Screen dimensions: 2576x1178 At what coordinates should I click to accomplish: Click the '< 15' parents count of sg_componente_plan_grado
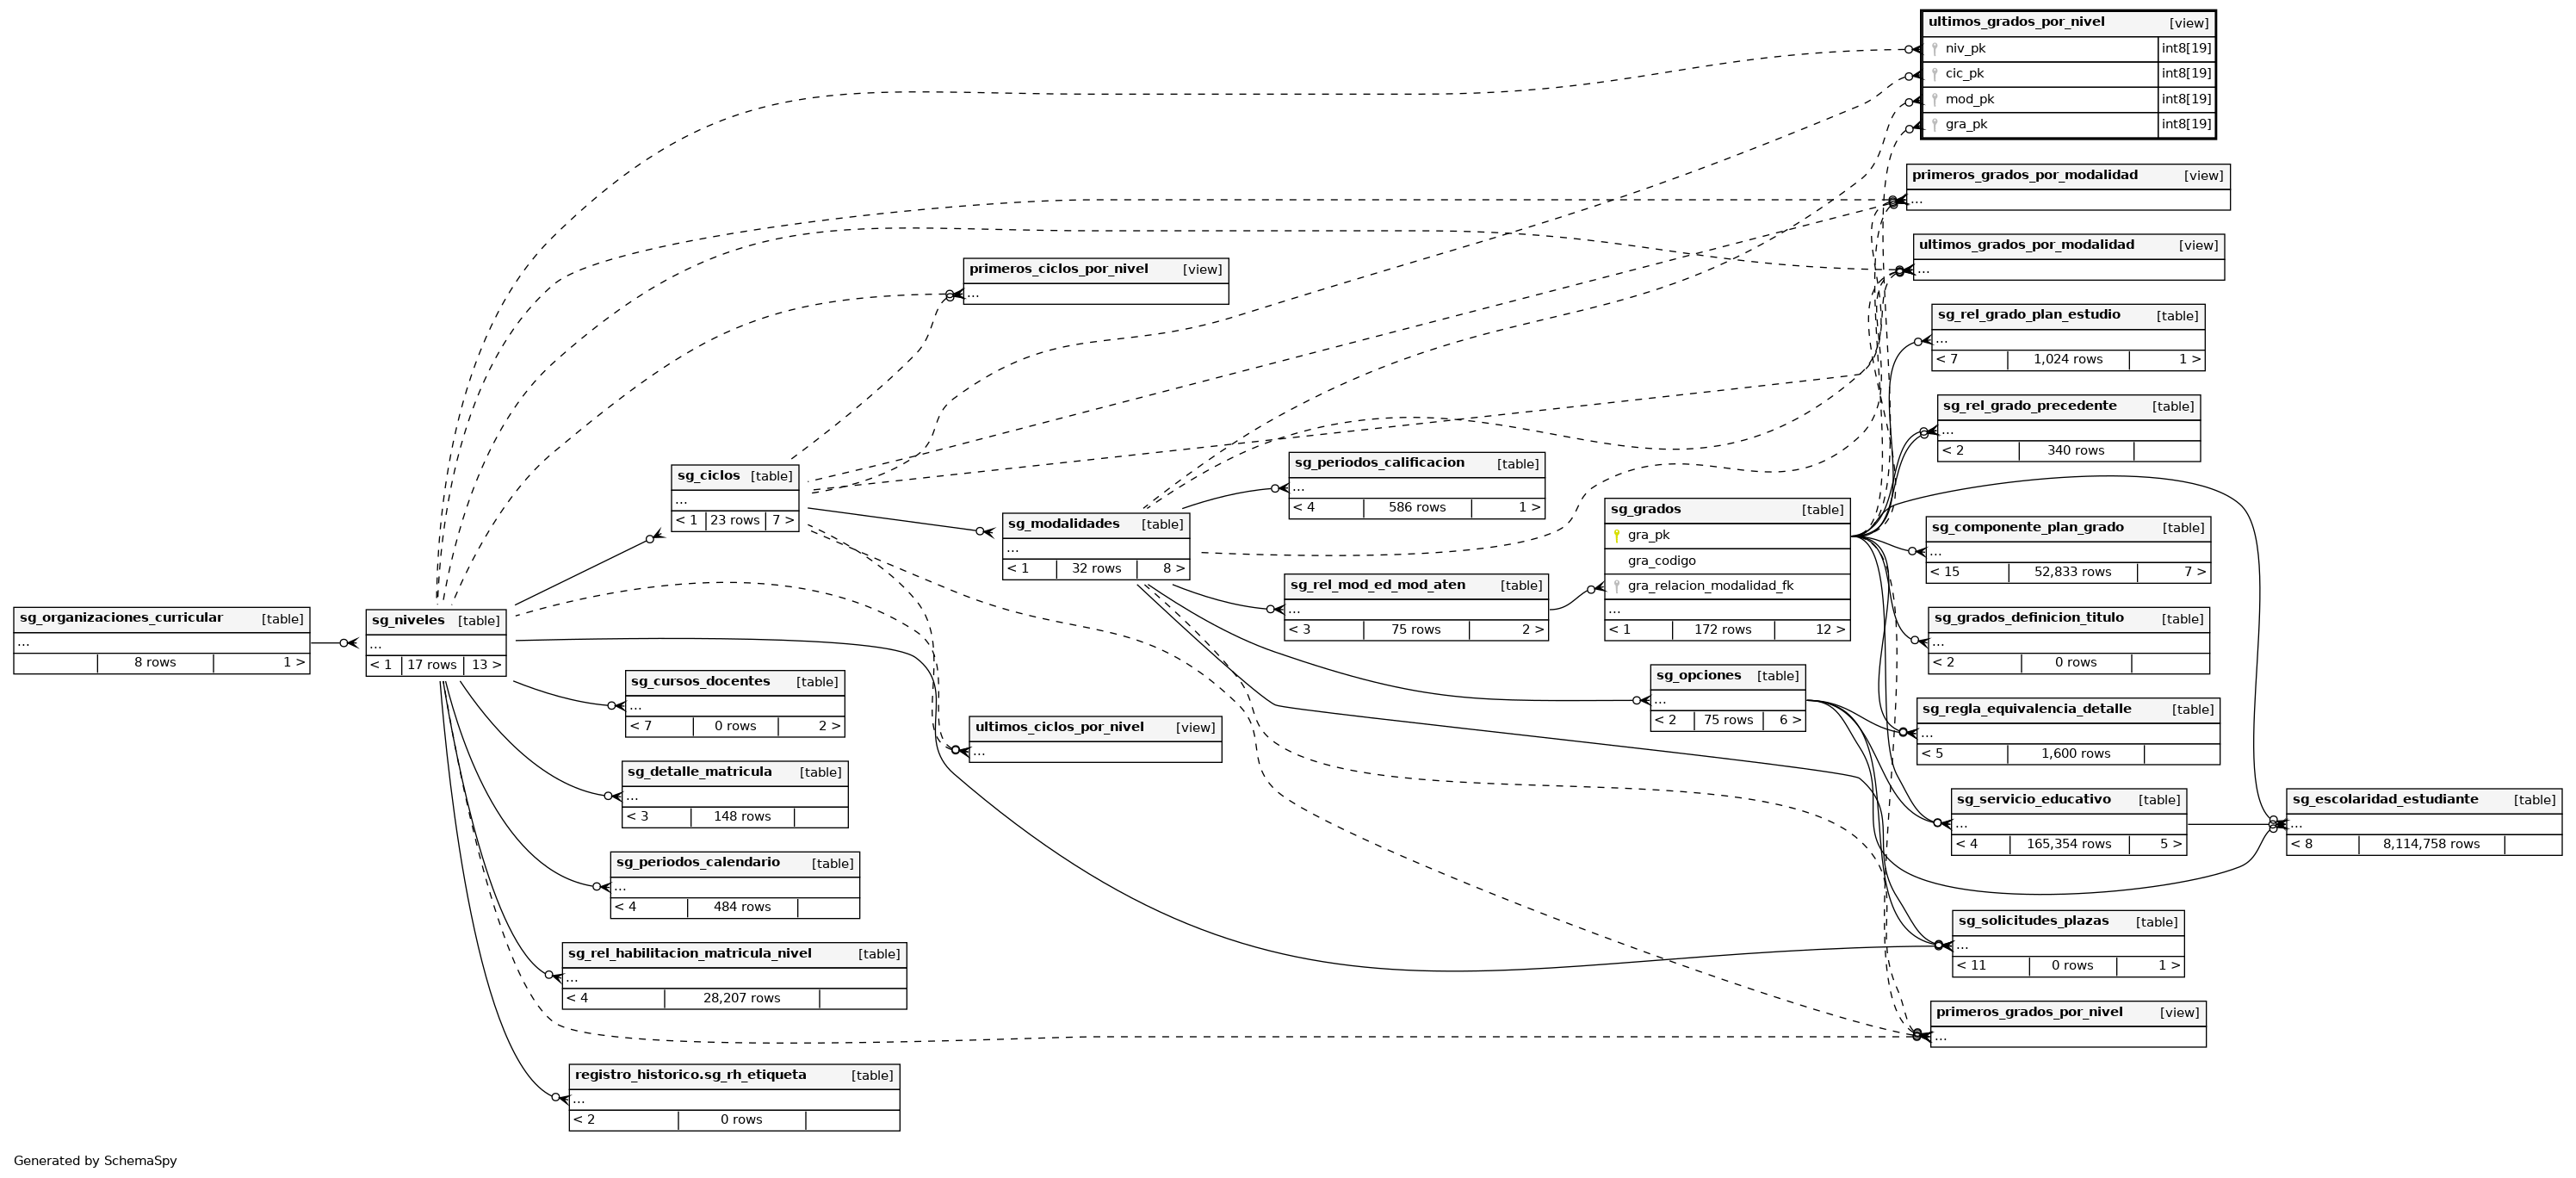point(1945,572)
